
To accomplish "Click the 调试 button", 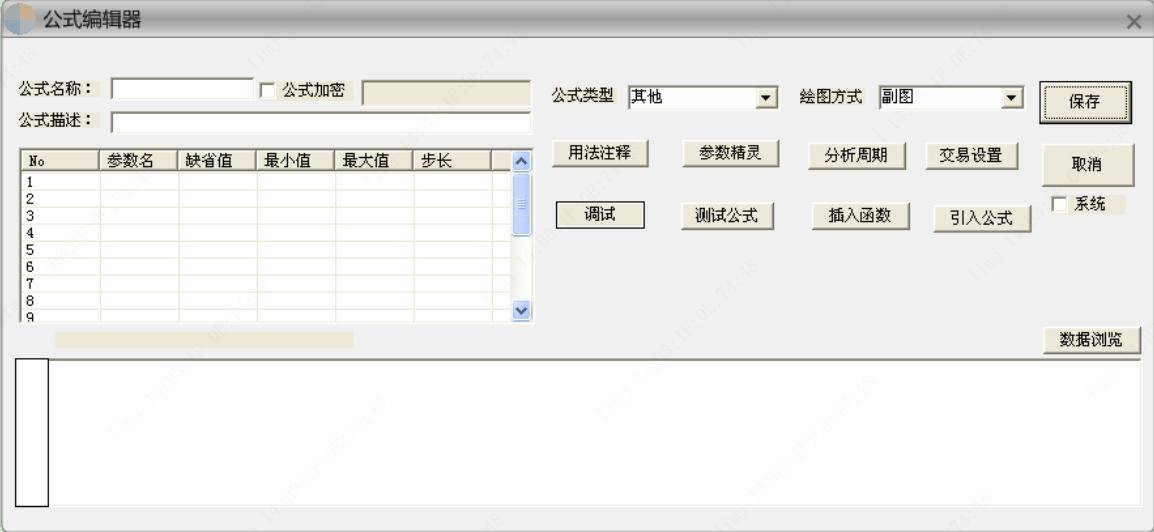I will (600, 215).
